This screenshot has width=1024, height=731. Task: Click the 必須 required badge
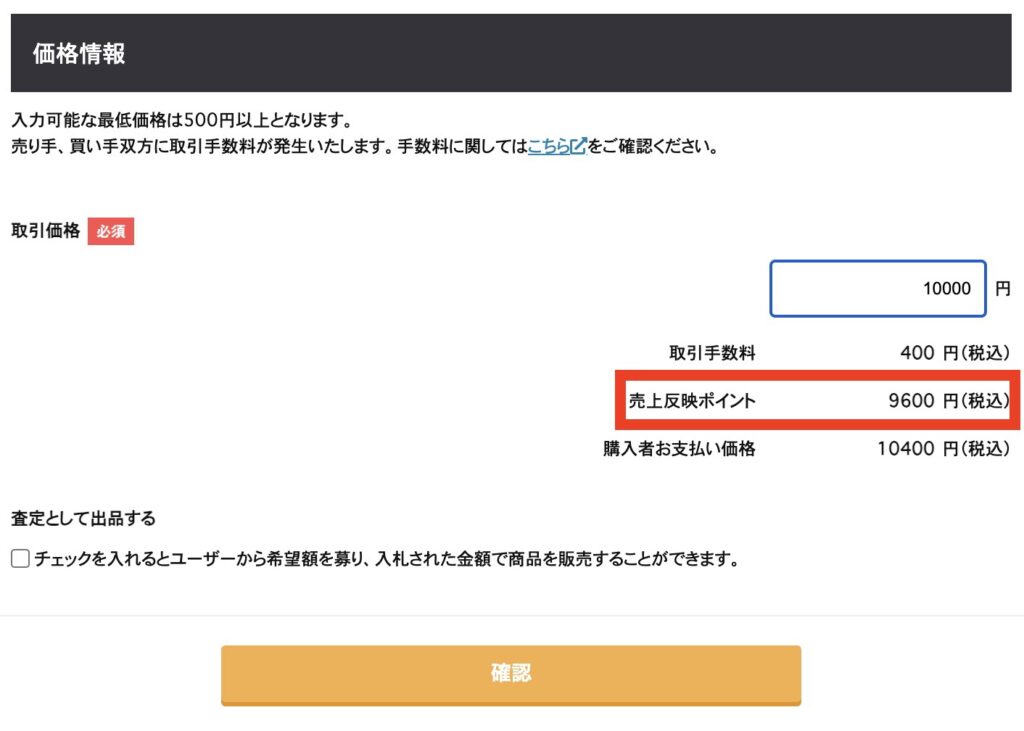pyautogui.click(x=111, y=231)
